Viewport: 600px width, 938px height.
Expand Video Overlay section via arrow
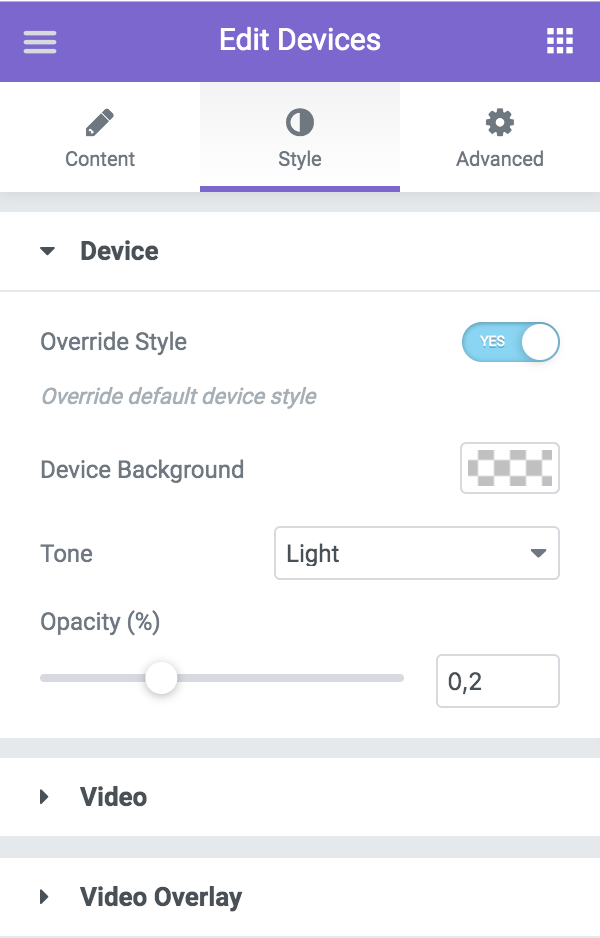click(44, 897)
